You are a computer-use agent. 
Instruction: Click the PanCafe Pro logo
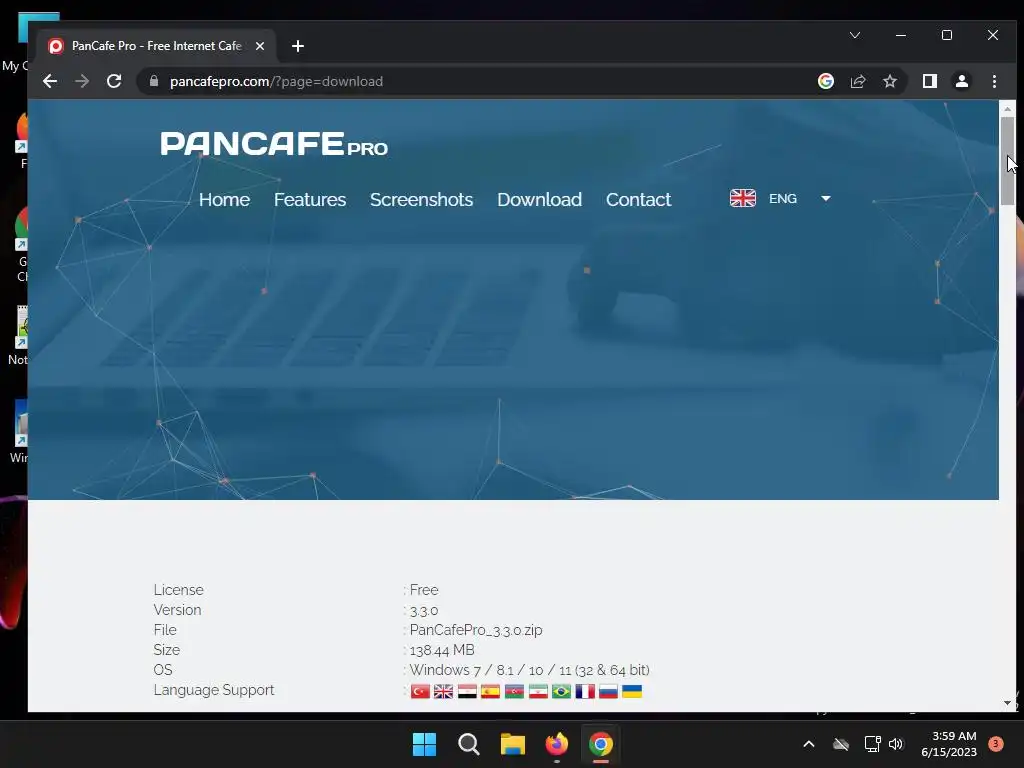pyautogui.click(x=274, y=144)
